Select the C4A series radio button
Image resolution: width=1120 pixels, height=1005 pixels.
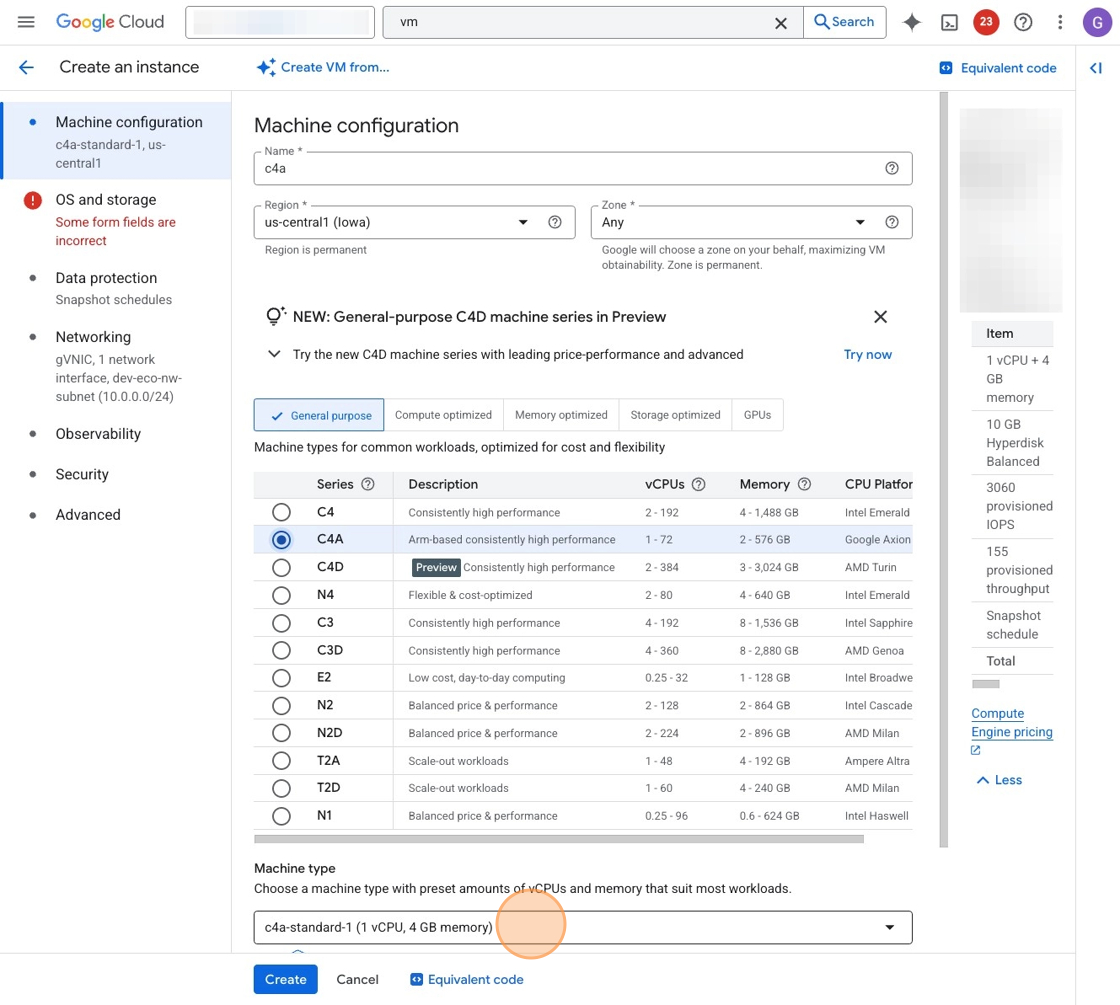click(281, 540)
